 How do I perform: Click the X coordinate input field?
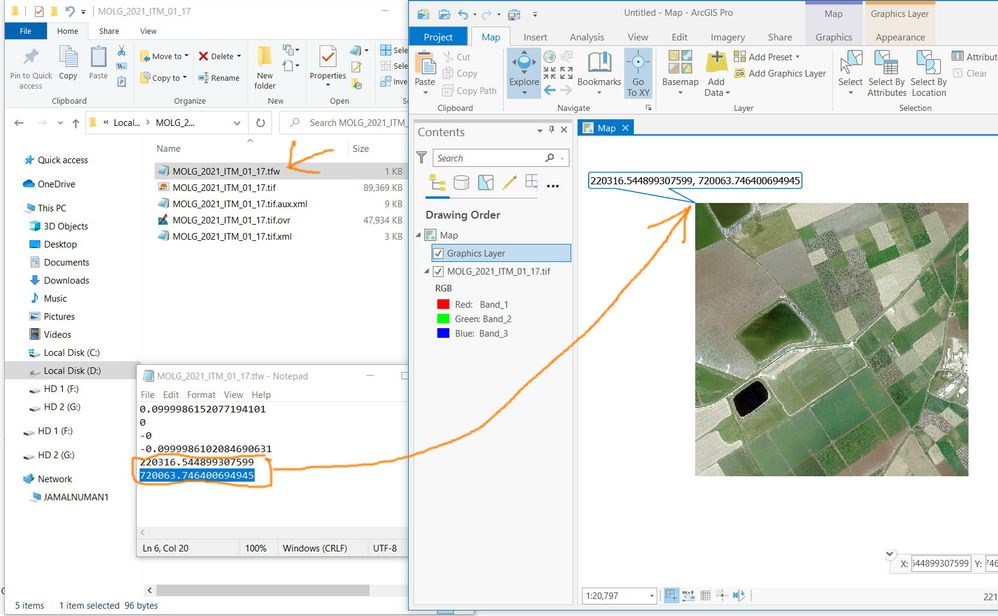941,563
